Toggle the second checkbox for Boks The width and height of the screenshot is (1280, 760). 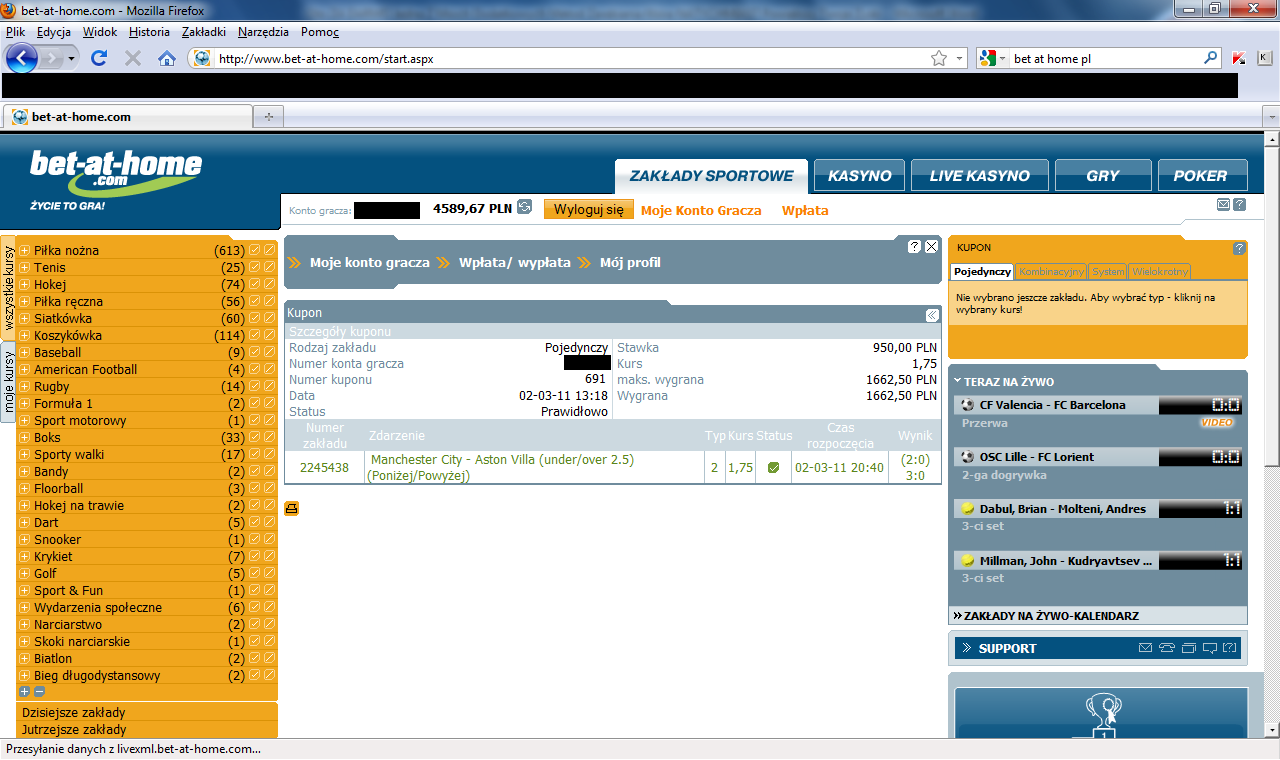pyautogui.click(x=269, y=437)
